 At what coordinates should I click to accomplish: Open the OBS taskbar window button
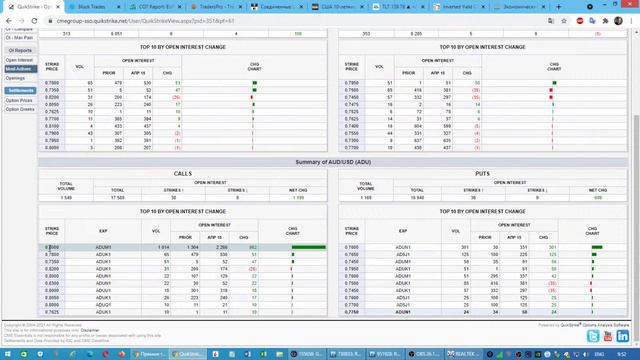pyautogui.click(x=424, y=354)
